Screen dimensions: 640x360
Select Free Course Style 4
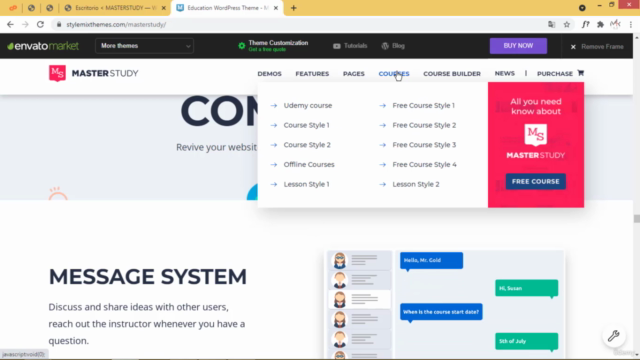[424, 164]
